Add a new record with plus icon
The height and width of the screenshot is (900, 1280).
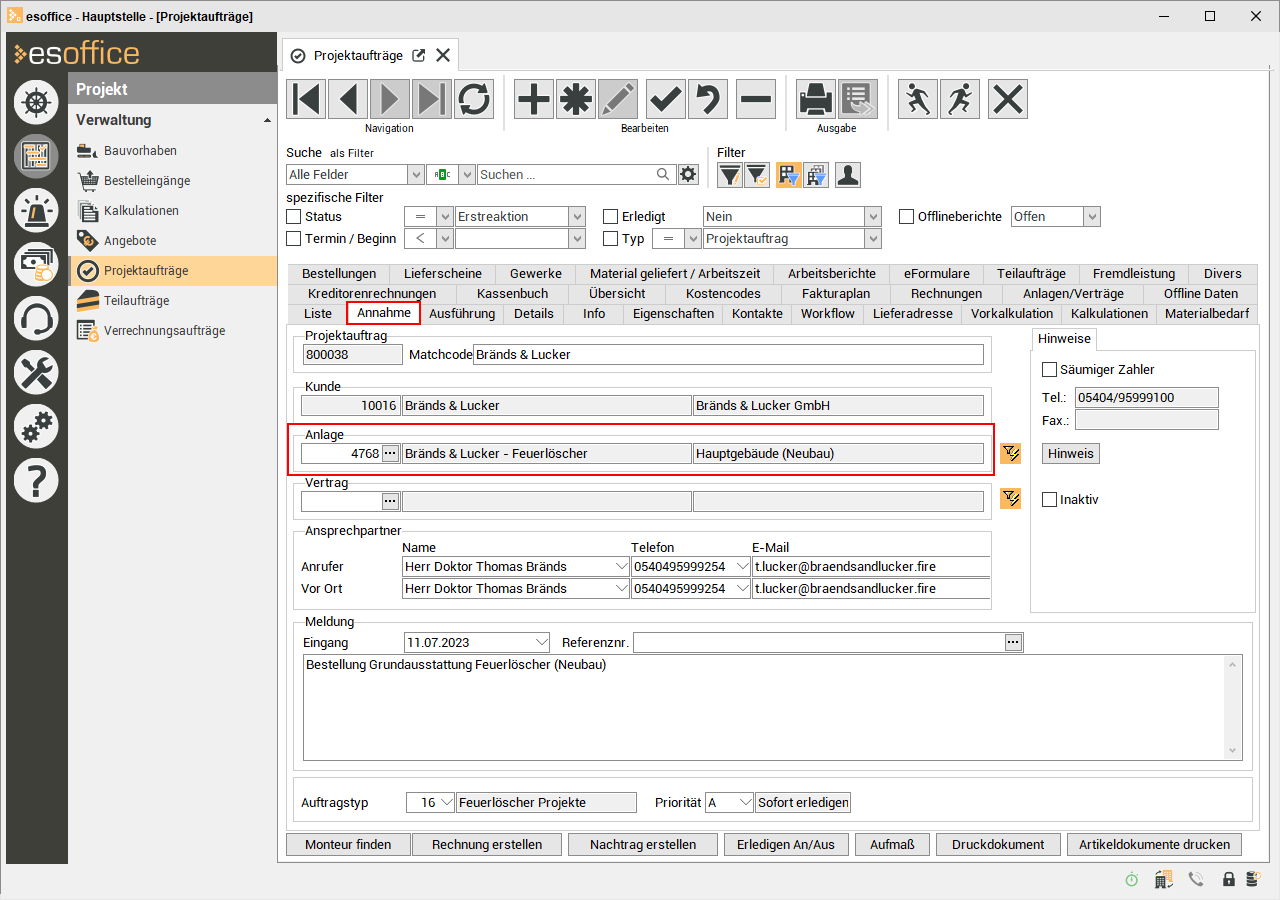[x=534, y=99]
